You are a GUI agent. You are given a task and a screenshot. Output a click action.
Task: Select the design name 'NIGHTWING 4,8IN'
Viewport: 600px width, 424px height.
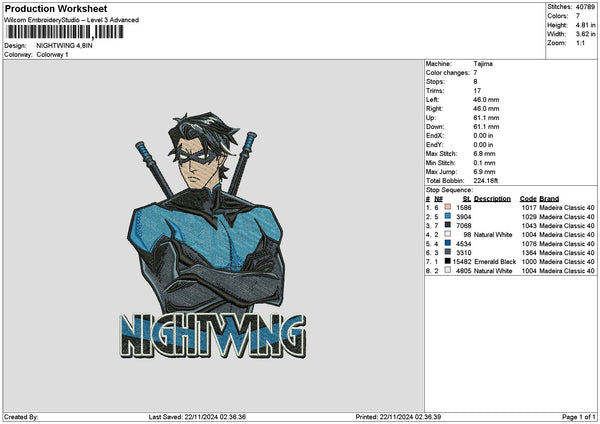pos(64,46)
